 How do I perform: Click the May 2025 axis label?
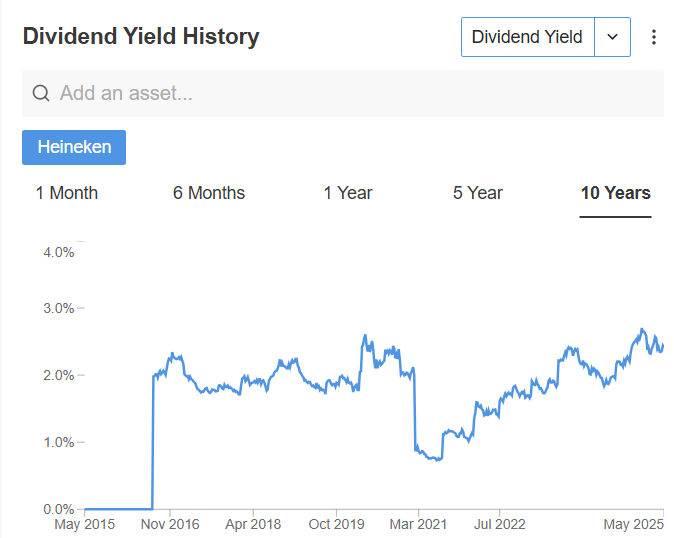click(x=634, y=524)
